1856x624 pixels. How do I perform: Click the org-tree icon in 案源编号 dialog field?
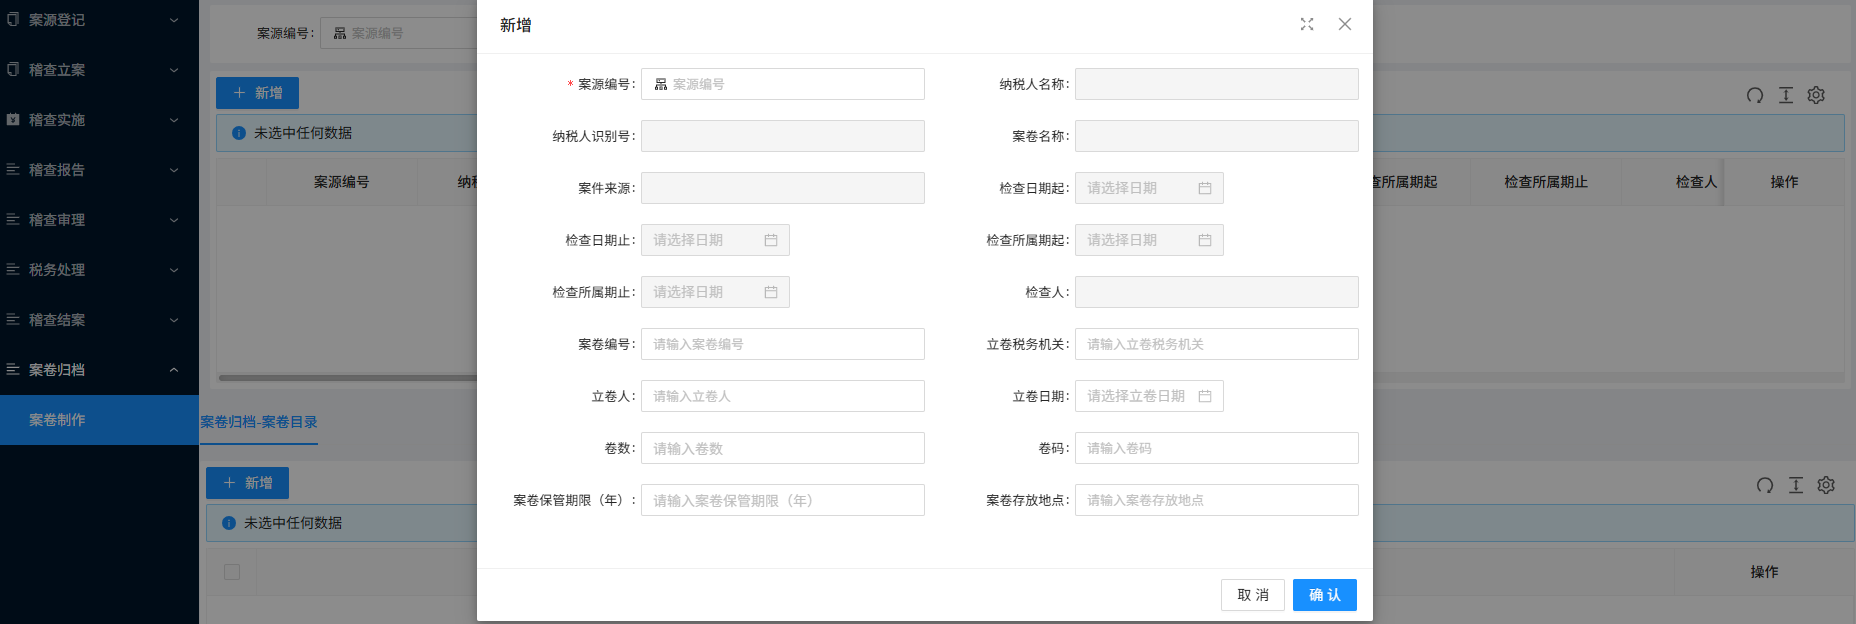tap(661, 84)
